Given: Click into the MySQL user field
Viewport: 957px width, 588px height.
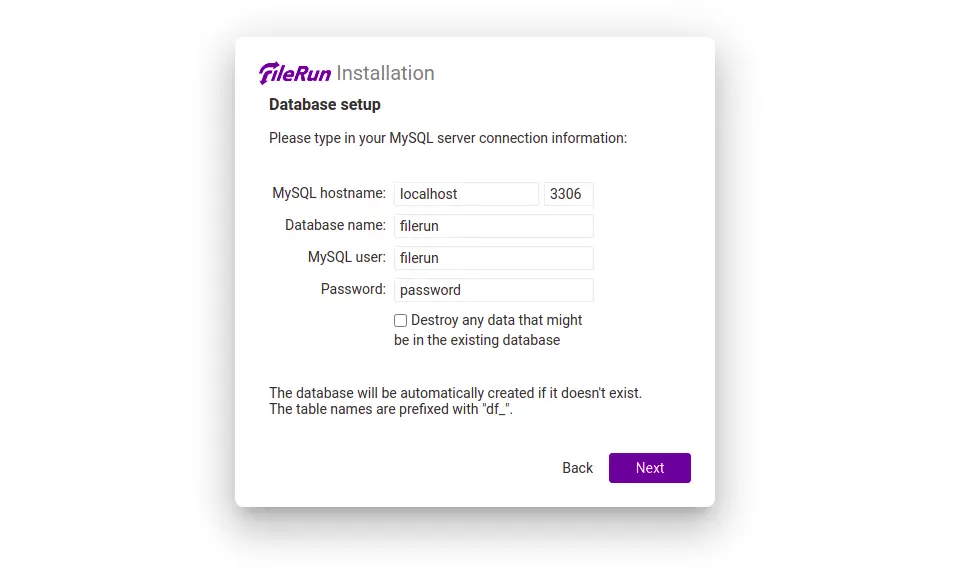Looking at the screenshot, I should coord(494,258).
